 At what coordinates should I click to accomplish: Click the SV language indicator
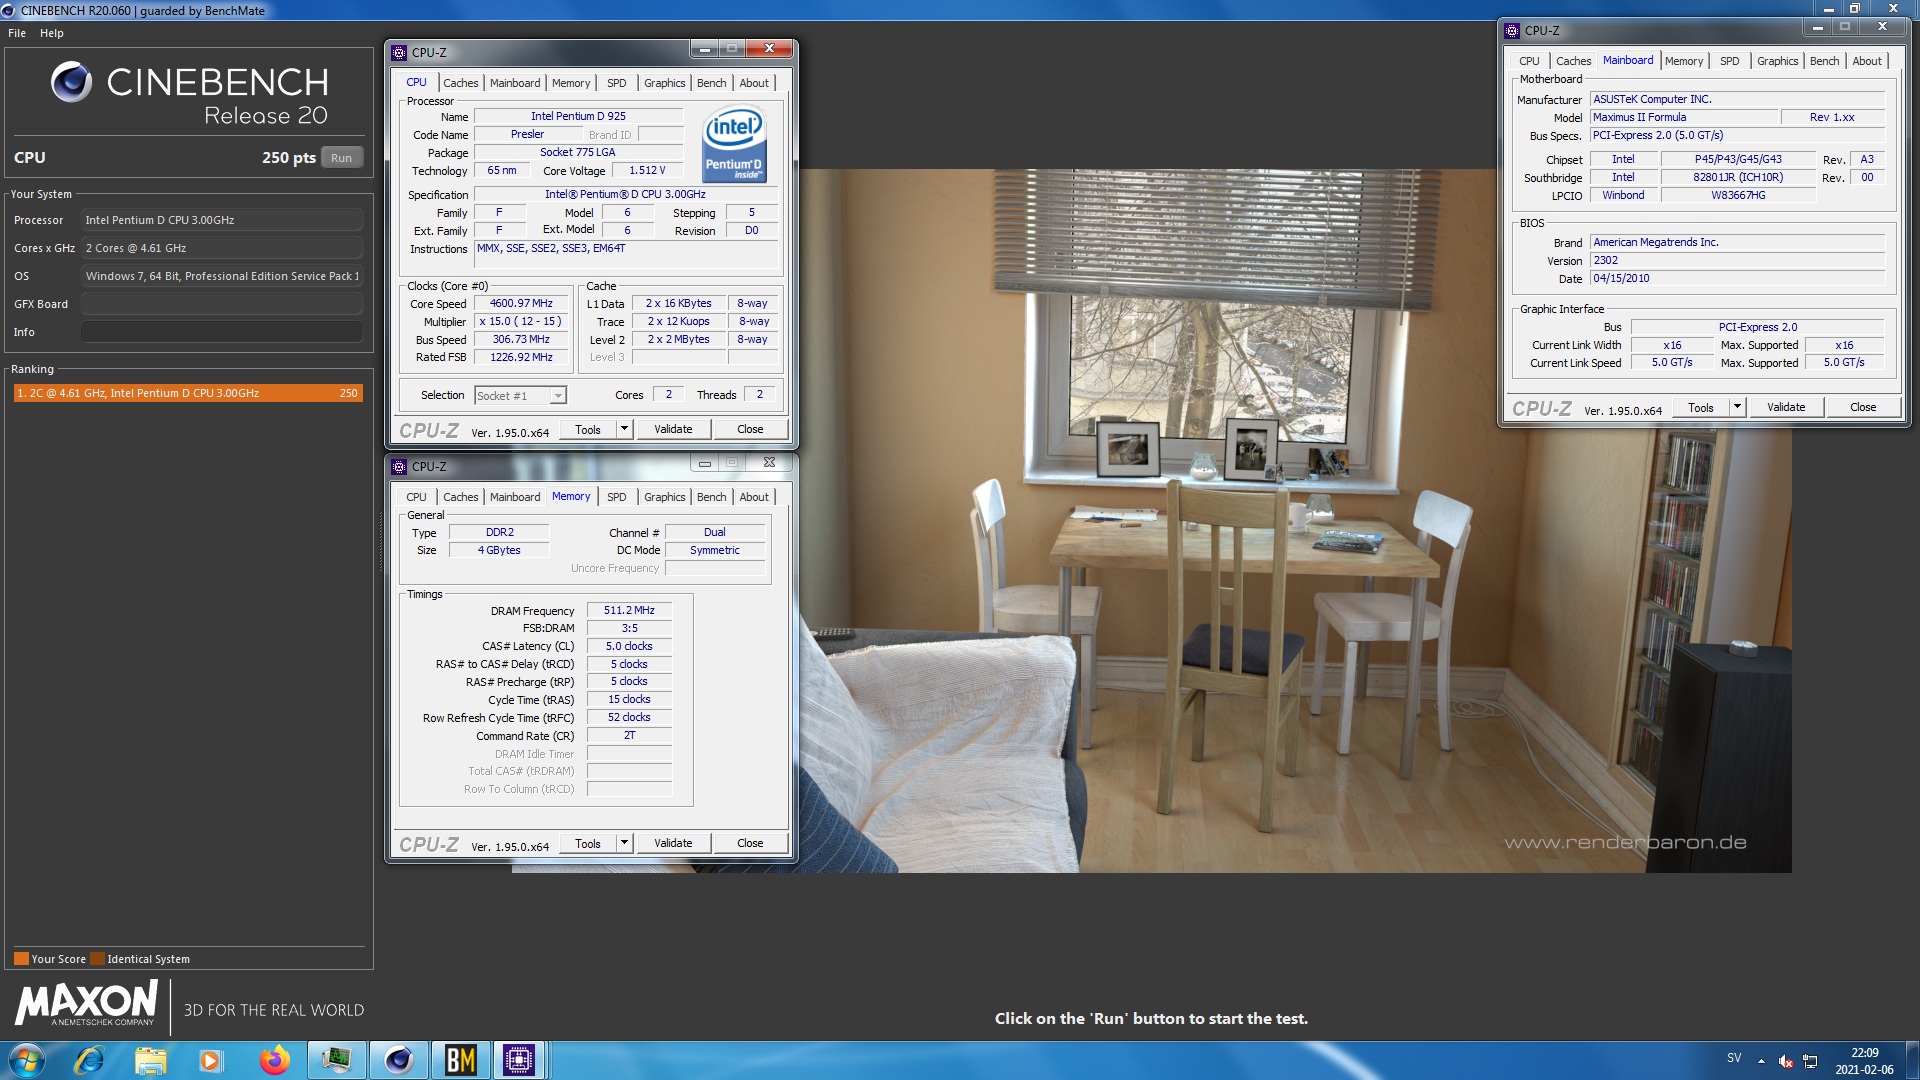point(1734,1058)
